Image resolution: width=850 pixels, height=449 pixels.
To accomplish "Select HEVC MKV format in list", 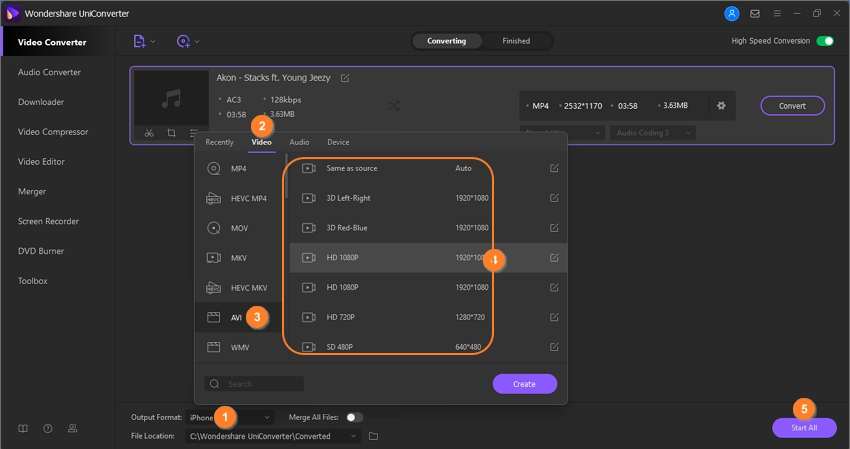I will click(x=239, y=288).
